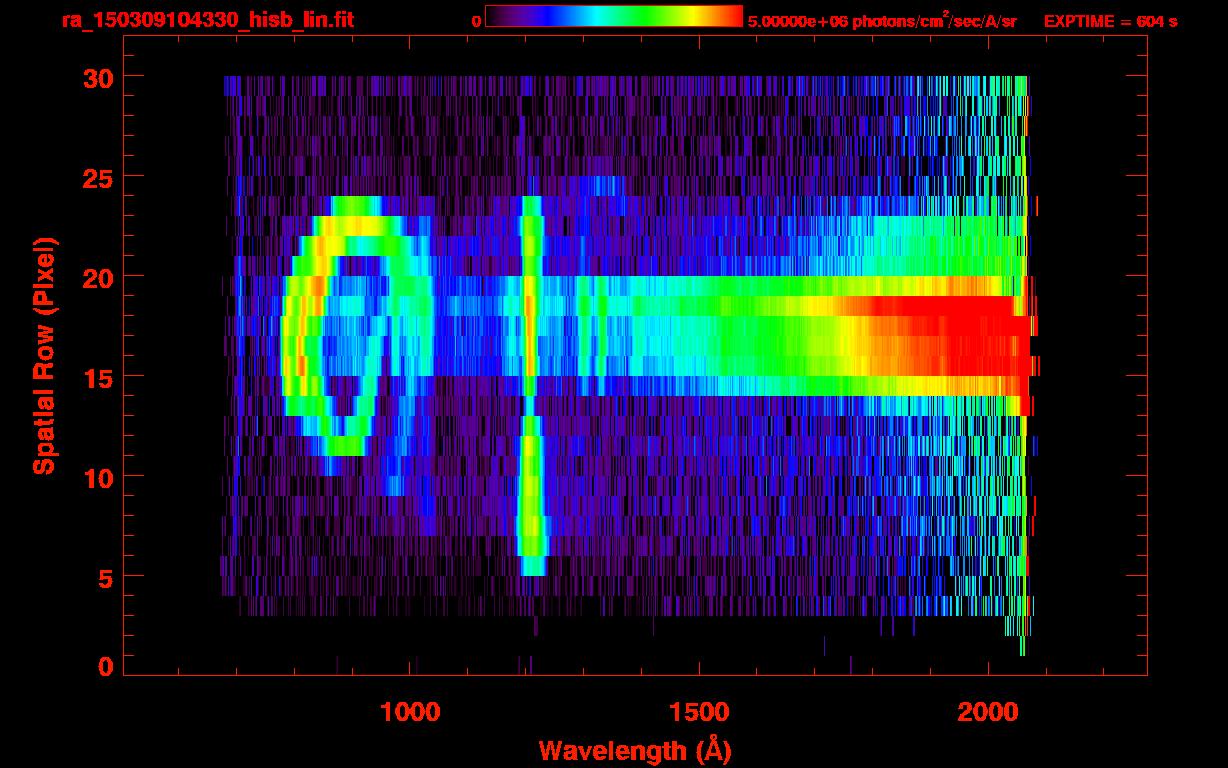This screenshot has width=1228, height=768.
Task: Click the 5.00000e+06 photons/cm²/sec/A/sr label
Action: coord(881,20)
